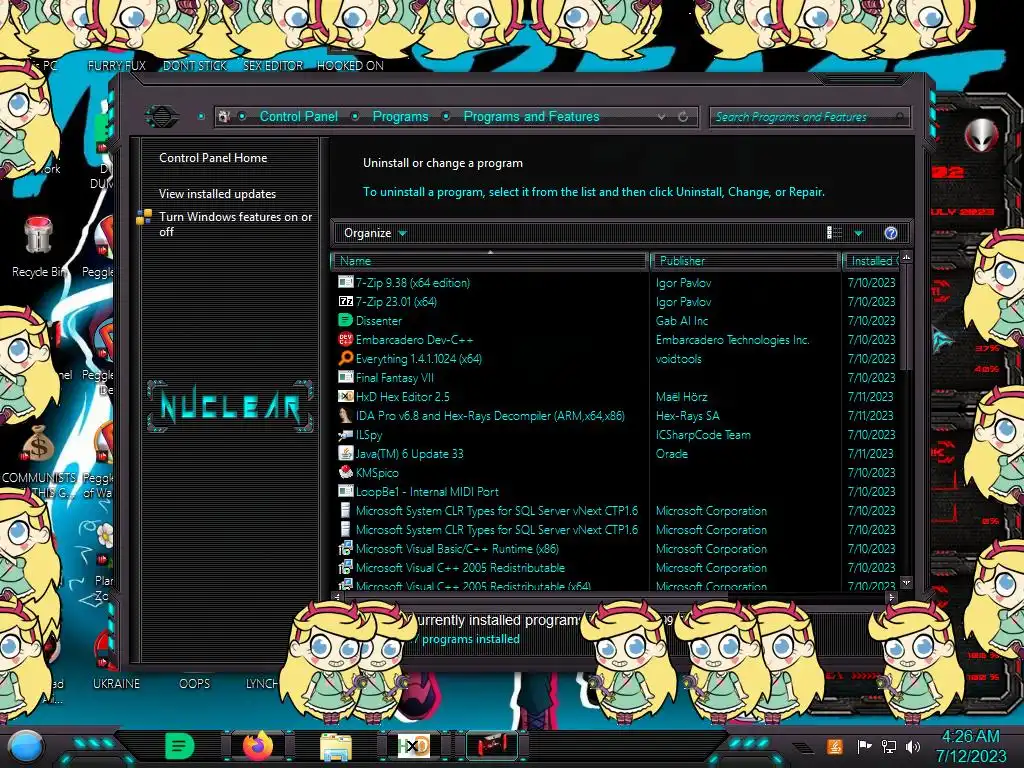Click the ICSharpCode Team publisher cell

703,434
